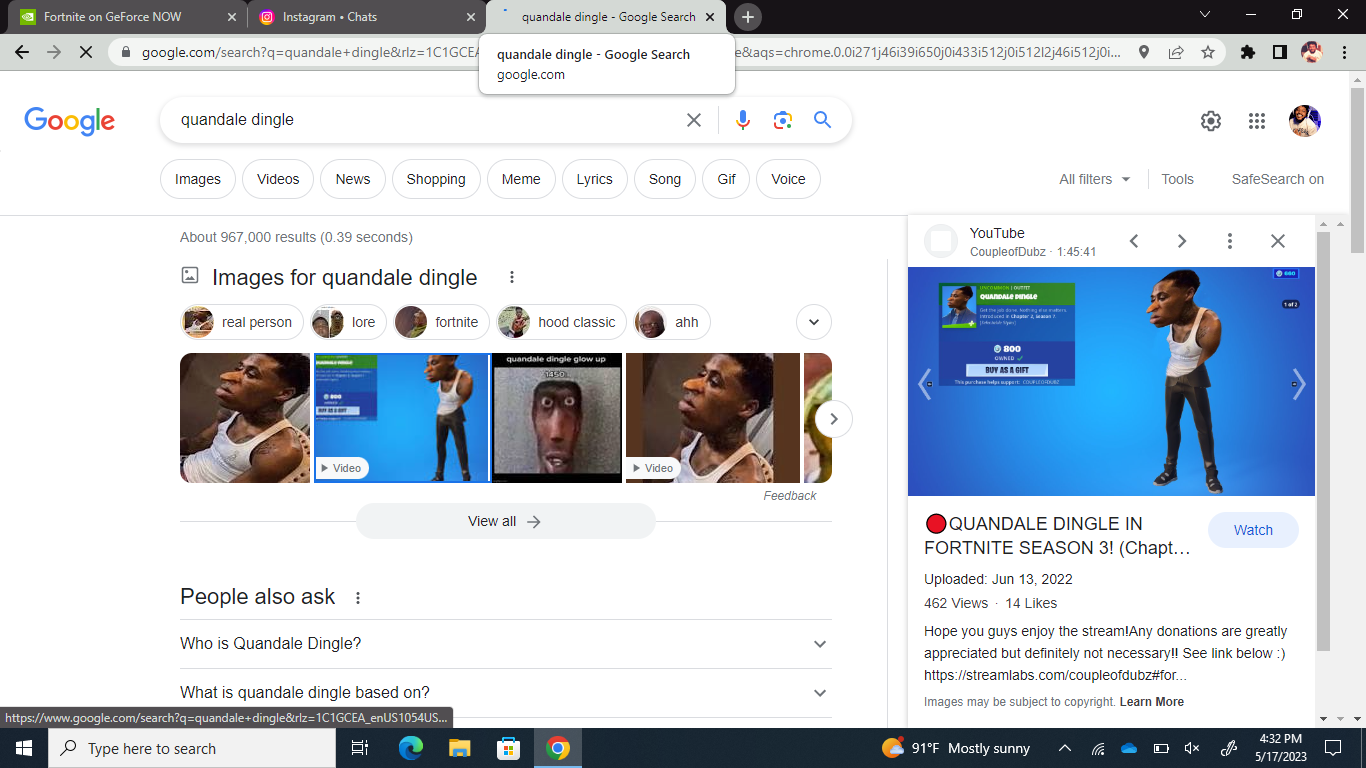Viewport: 1366px width, 768px height.
Task: Show hidden system tray icons
Action: [1065, 748]
